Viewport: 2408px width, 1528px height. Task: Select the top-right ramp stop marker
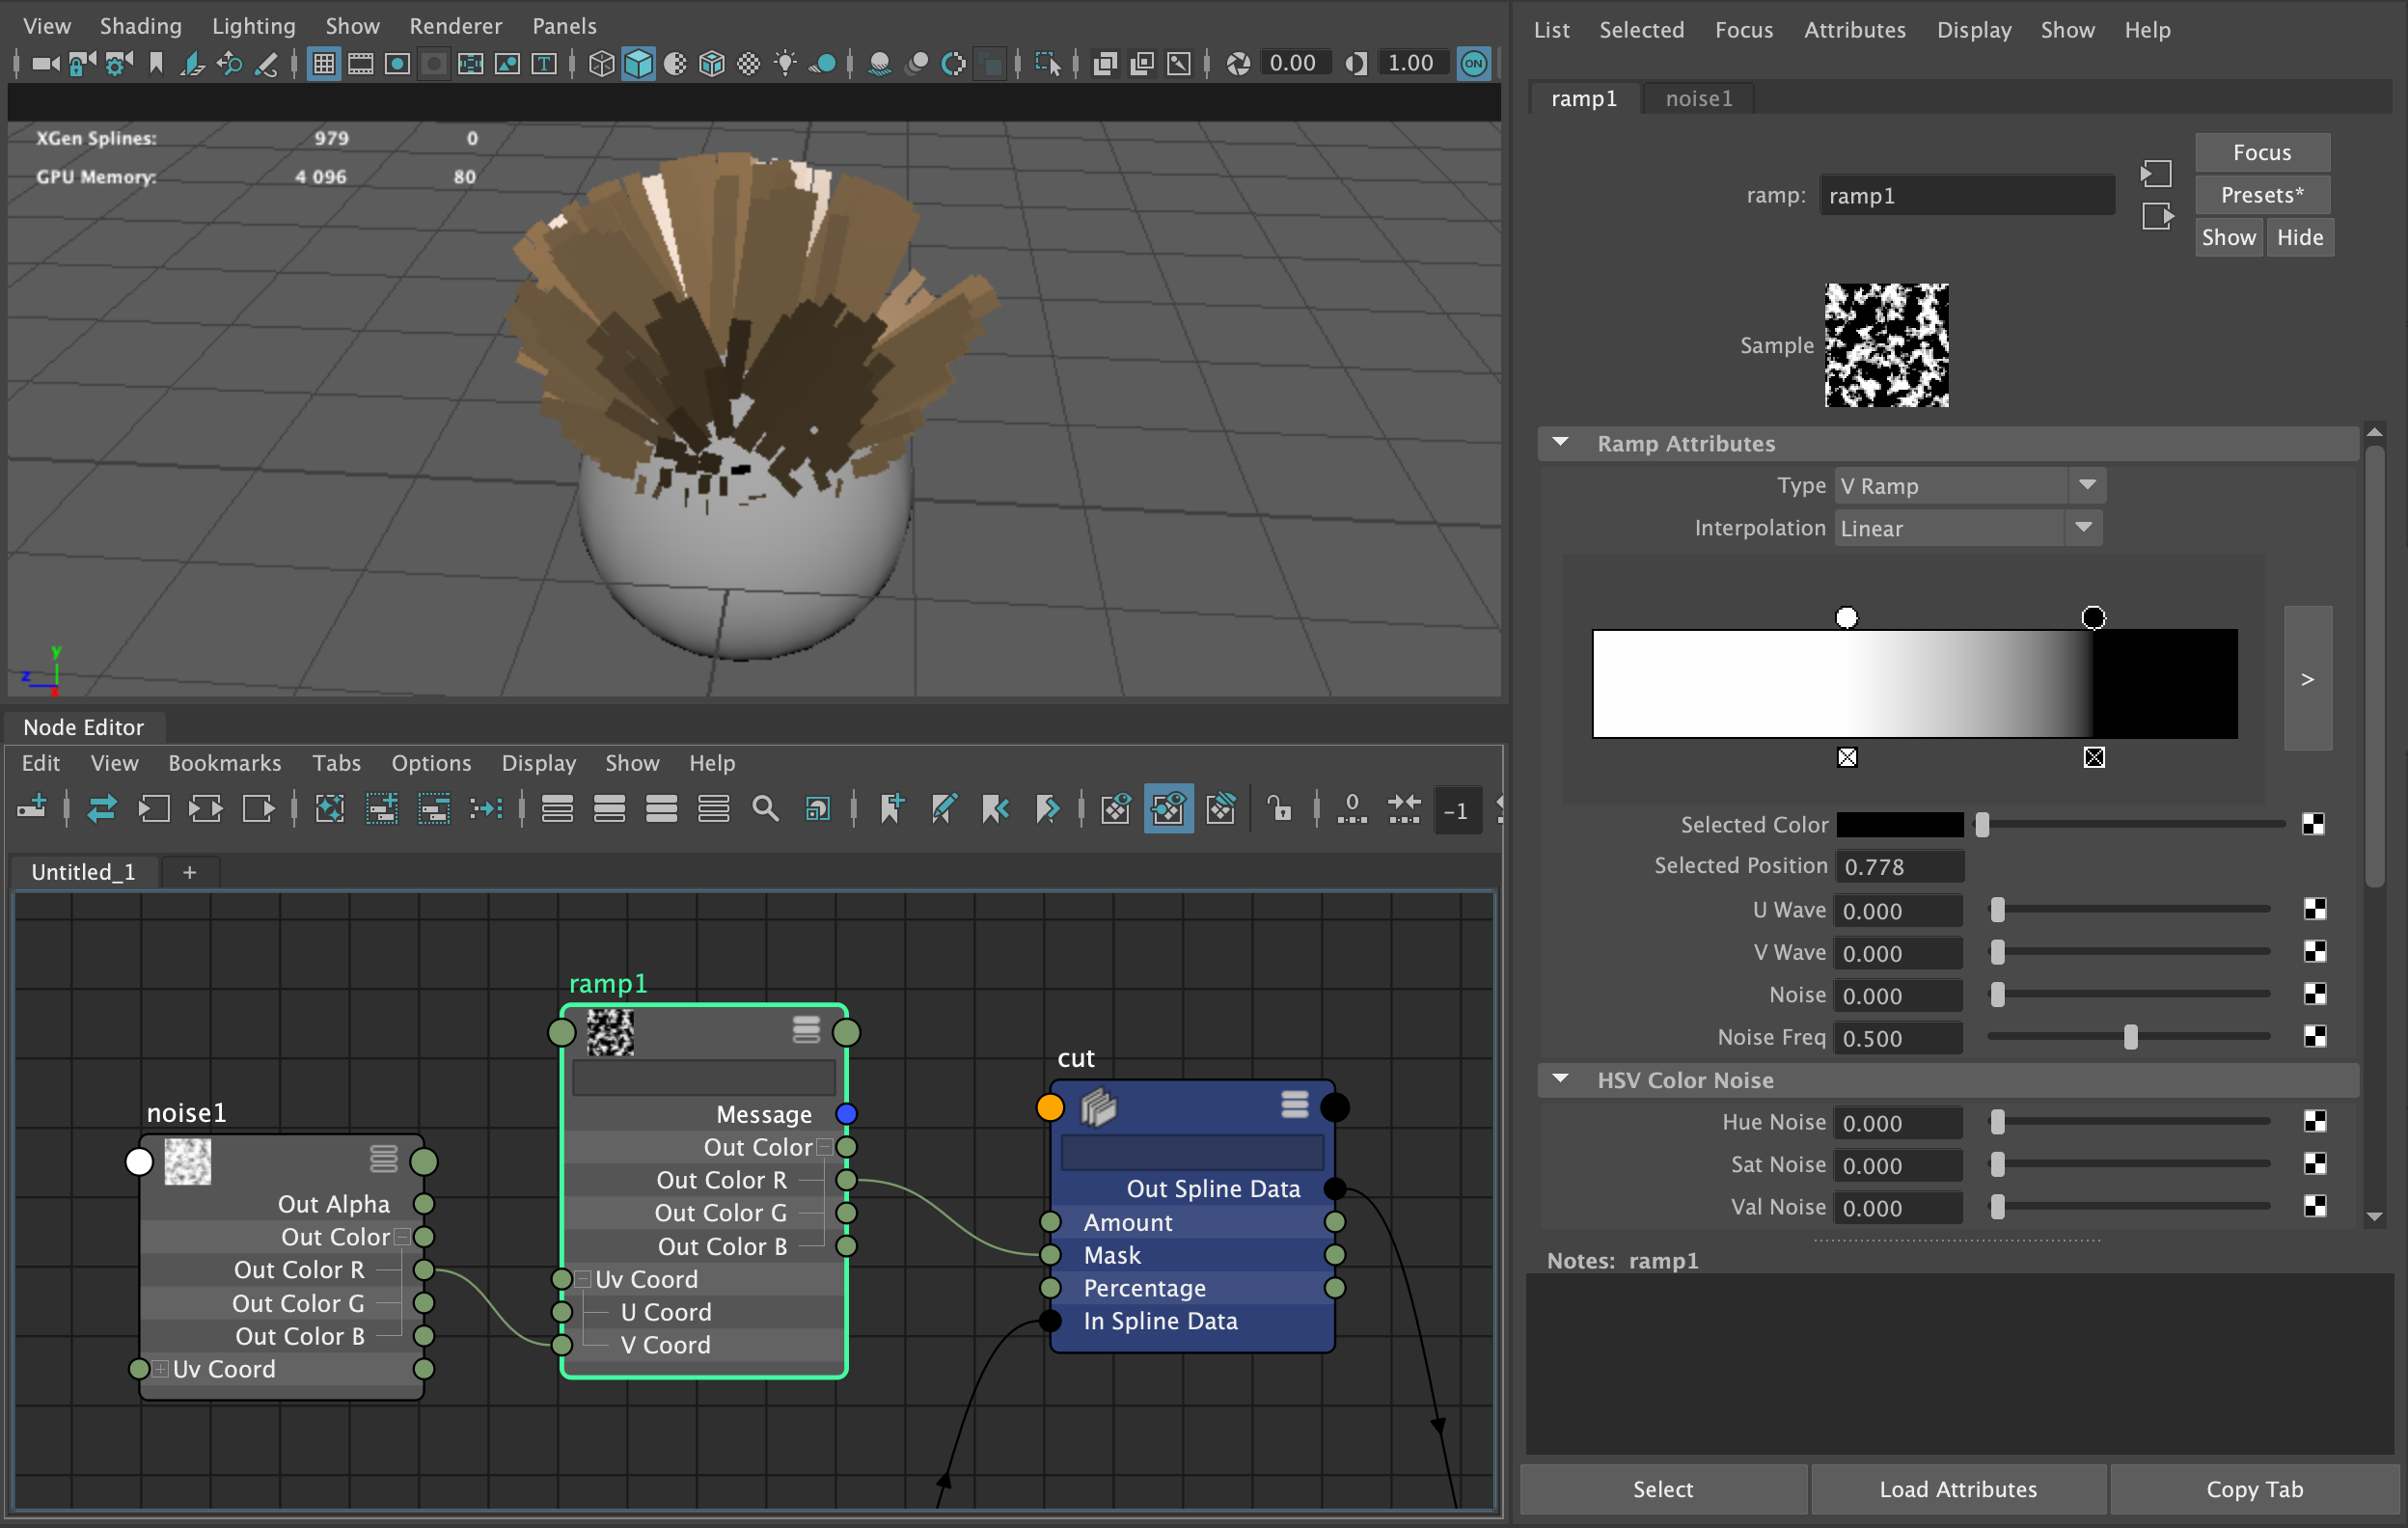2095,617
